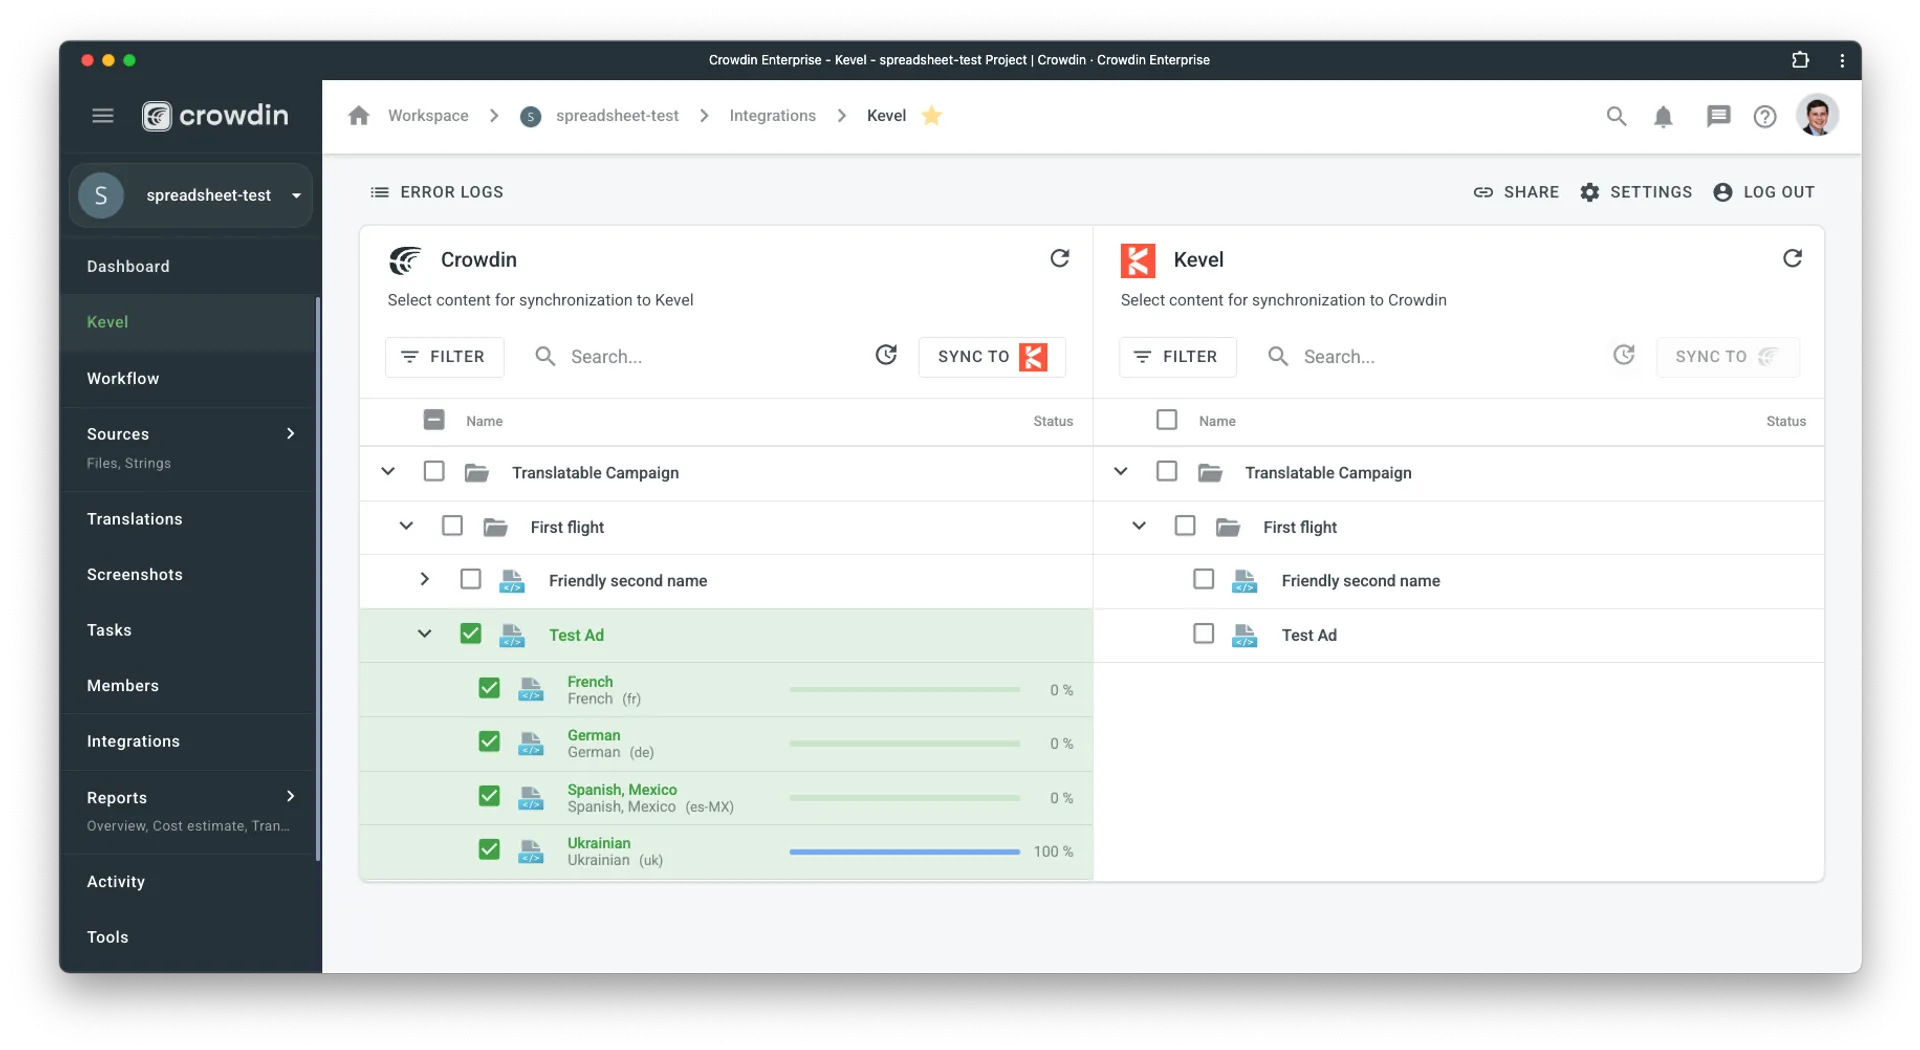Click the Crowdin logo
Image resolution: width=1920 pixels, height=1050 pixels.
tap(215, 116)
